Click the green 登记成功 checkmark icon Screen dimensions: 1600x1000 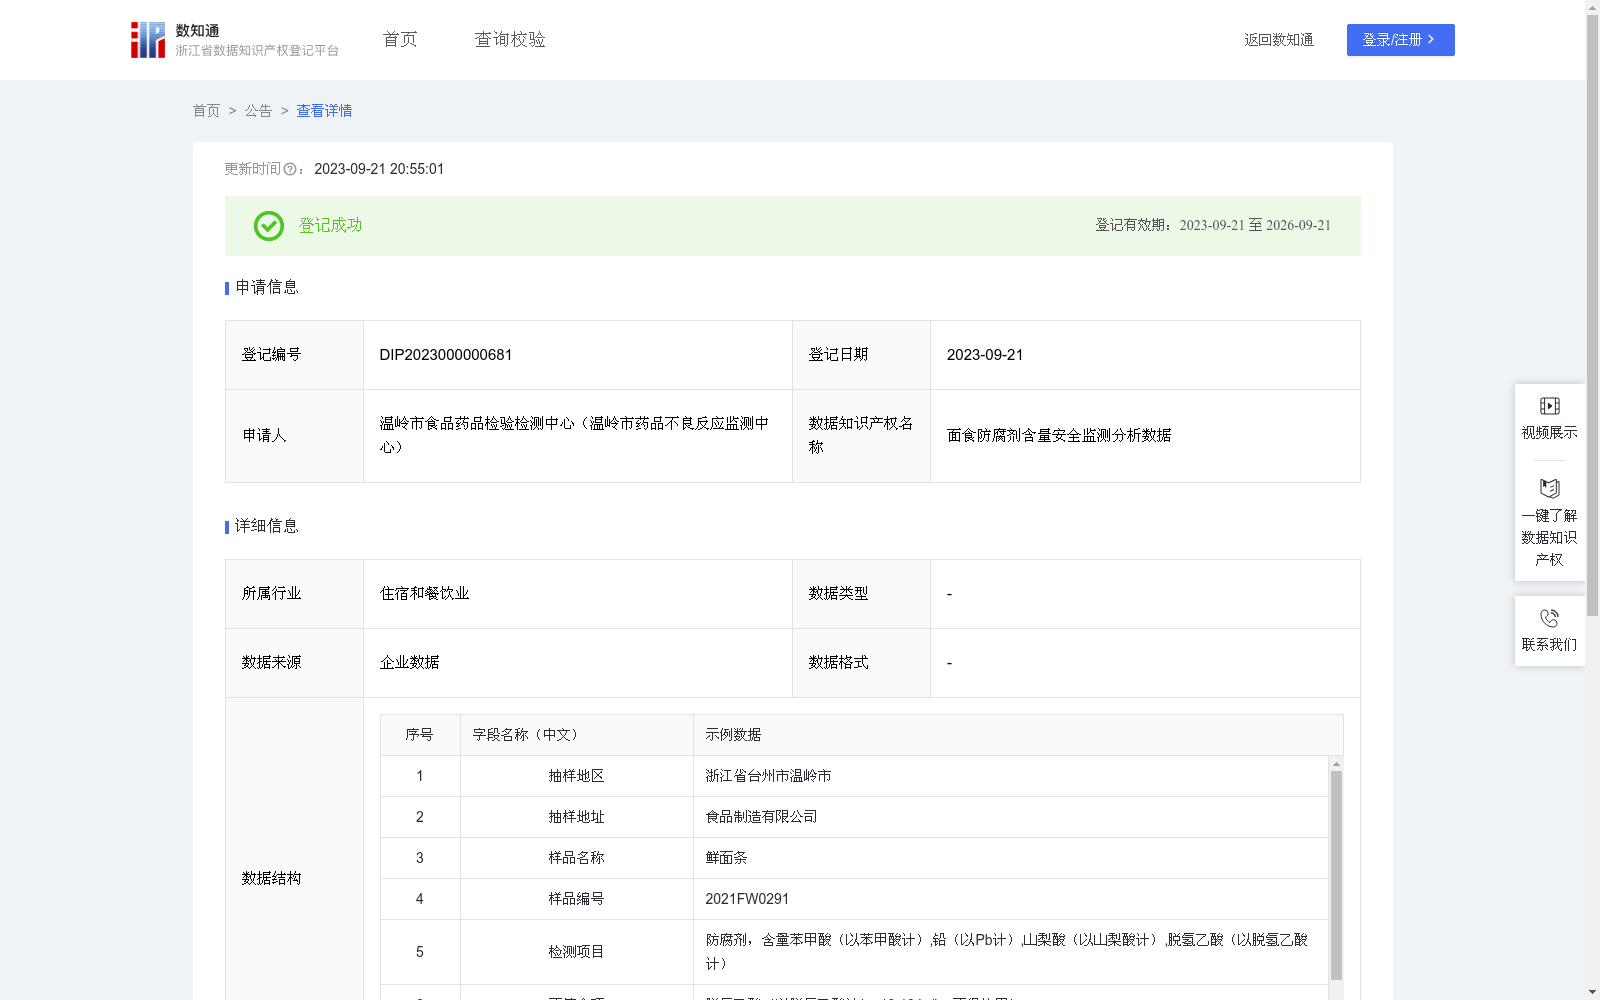point(268,226)
